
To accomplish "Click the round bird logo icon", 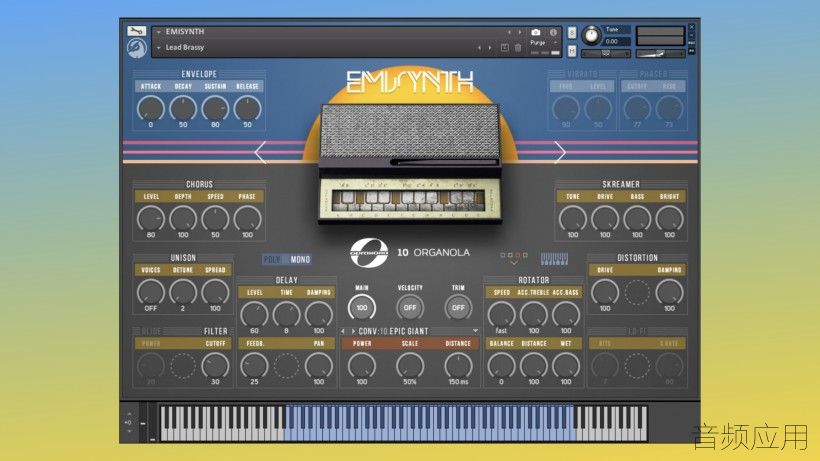I will pyautogui.click(x=136, y=48).
